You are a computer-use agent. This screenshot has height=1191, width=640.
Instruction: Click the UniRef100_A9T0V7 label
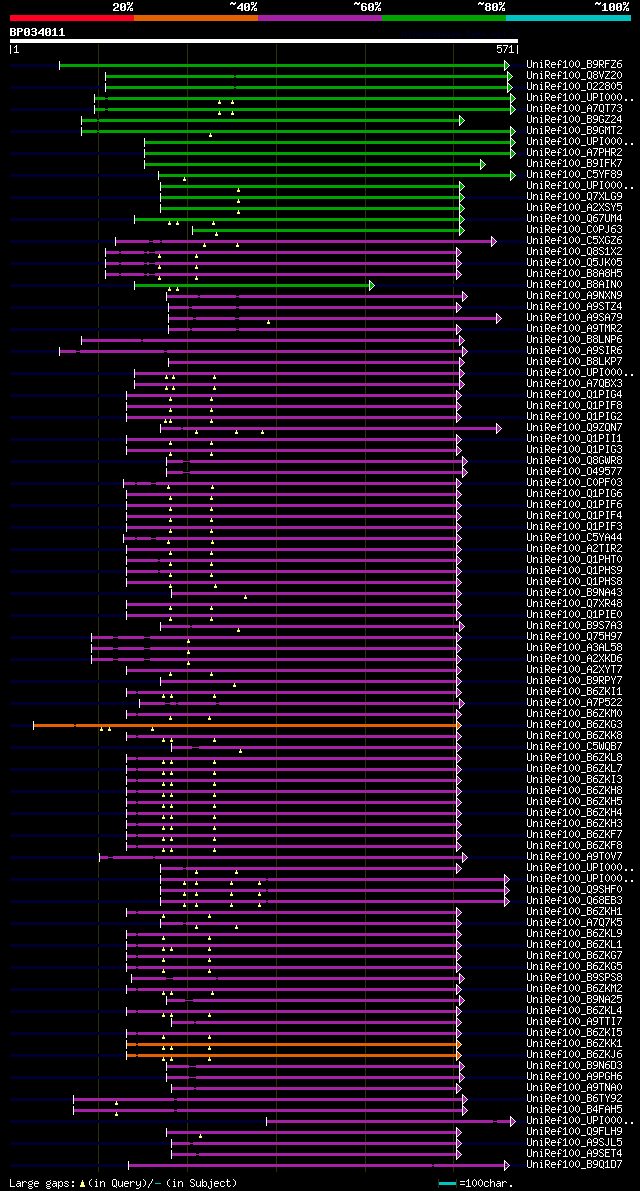coord(574,858)
